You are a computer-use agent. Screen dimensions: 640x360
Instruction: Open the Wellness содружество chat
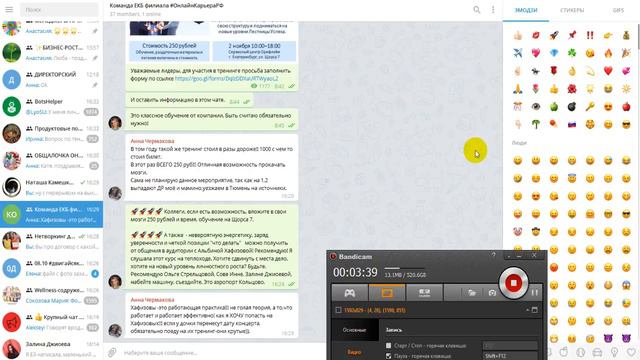click(51, 295)
